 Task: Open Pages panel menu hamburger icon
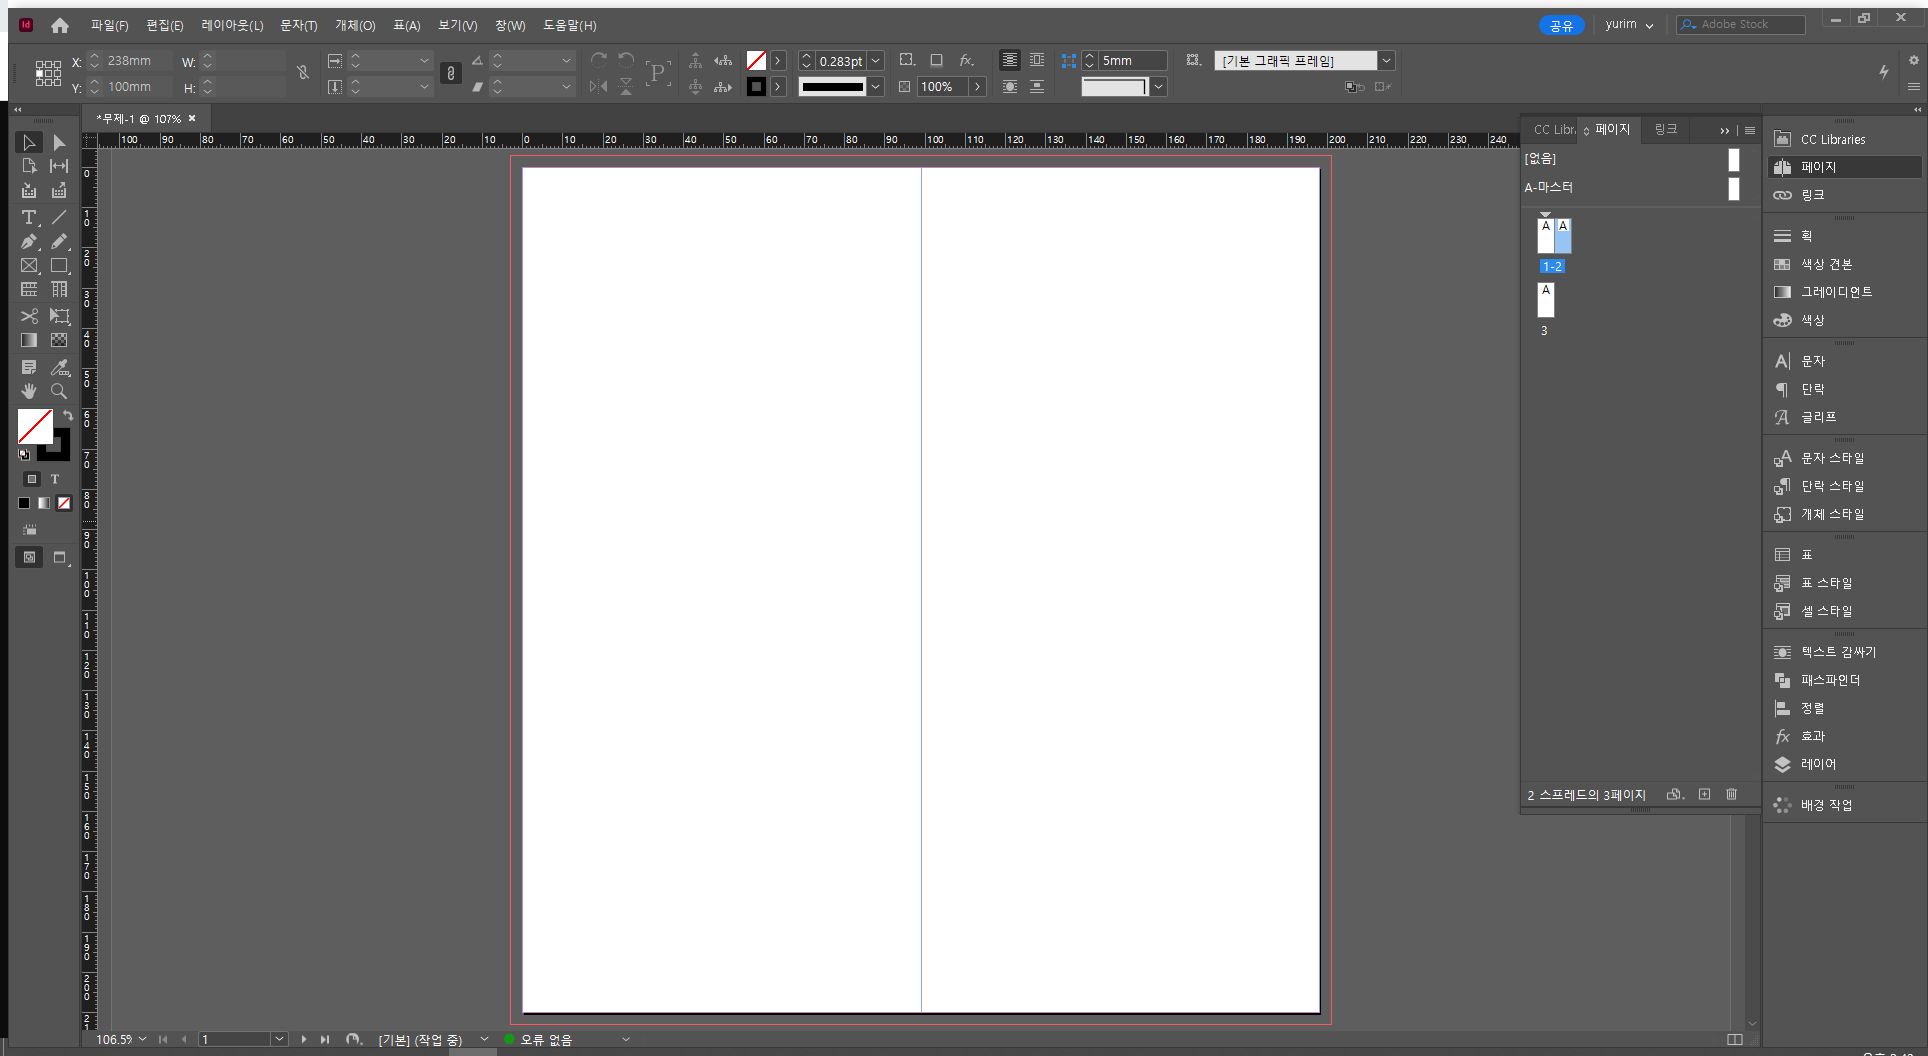[1750, 130]
